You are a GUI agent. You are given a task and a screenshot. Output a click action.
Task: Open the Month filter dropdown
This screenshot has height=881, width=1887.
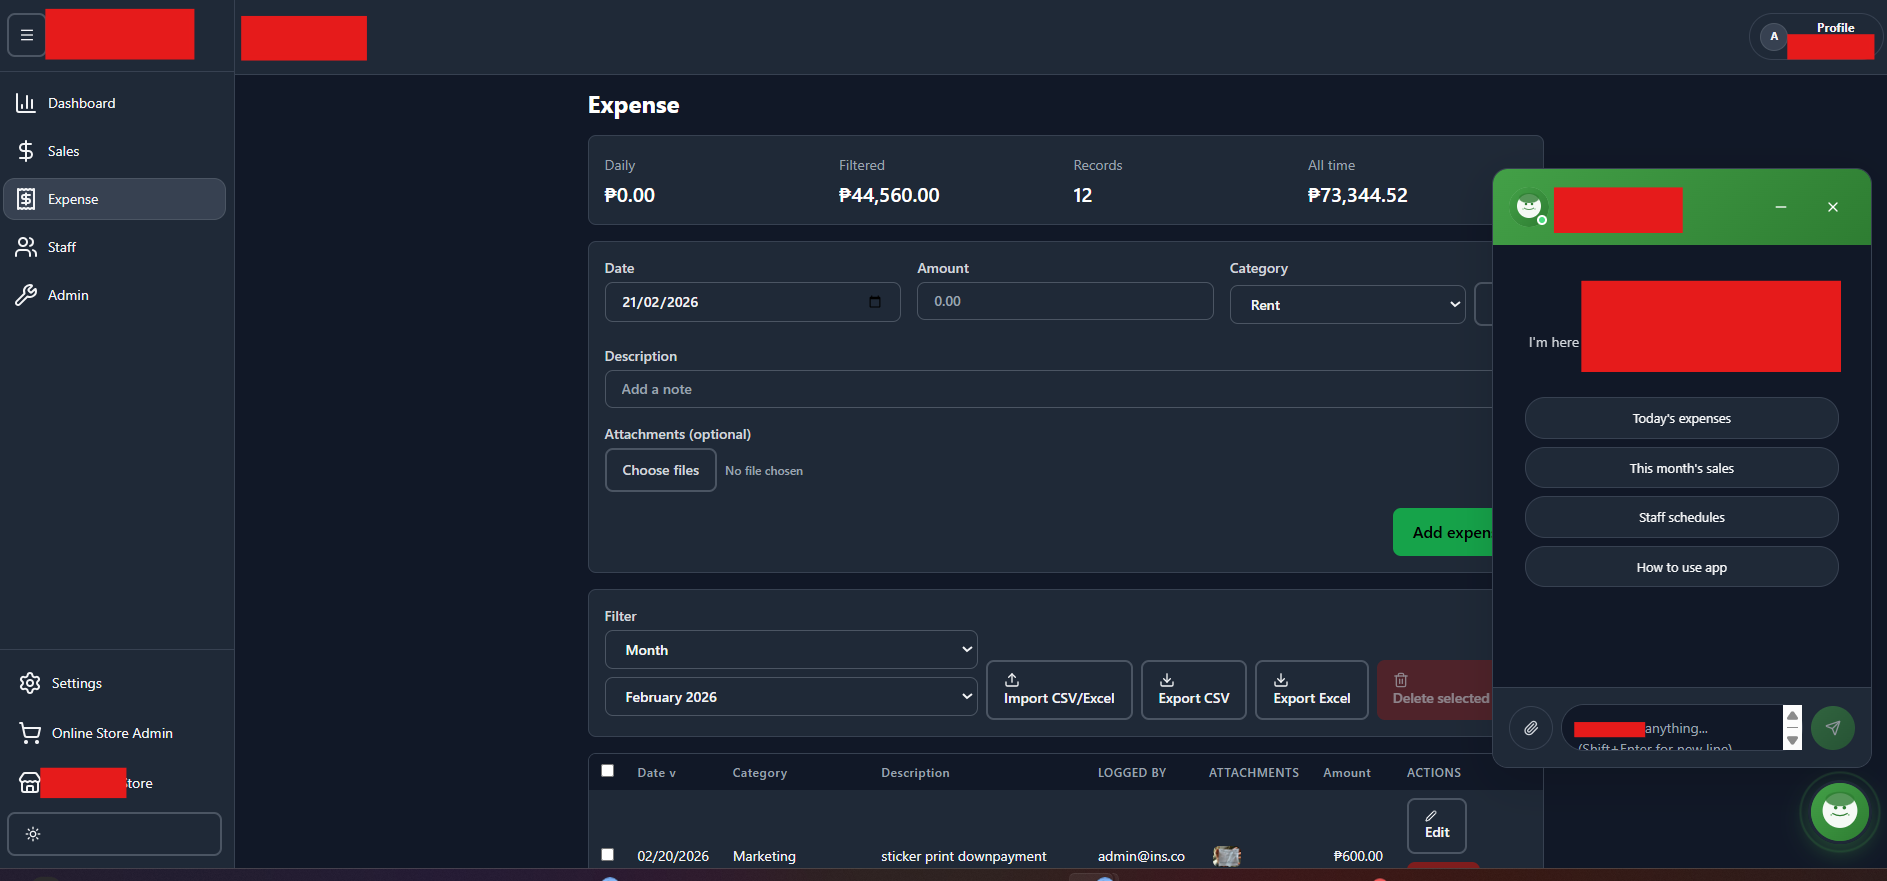pyautogui.click(x=790, y=650)
